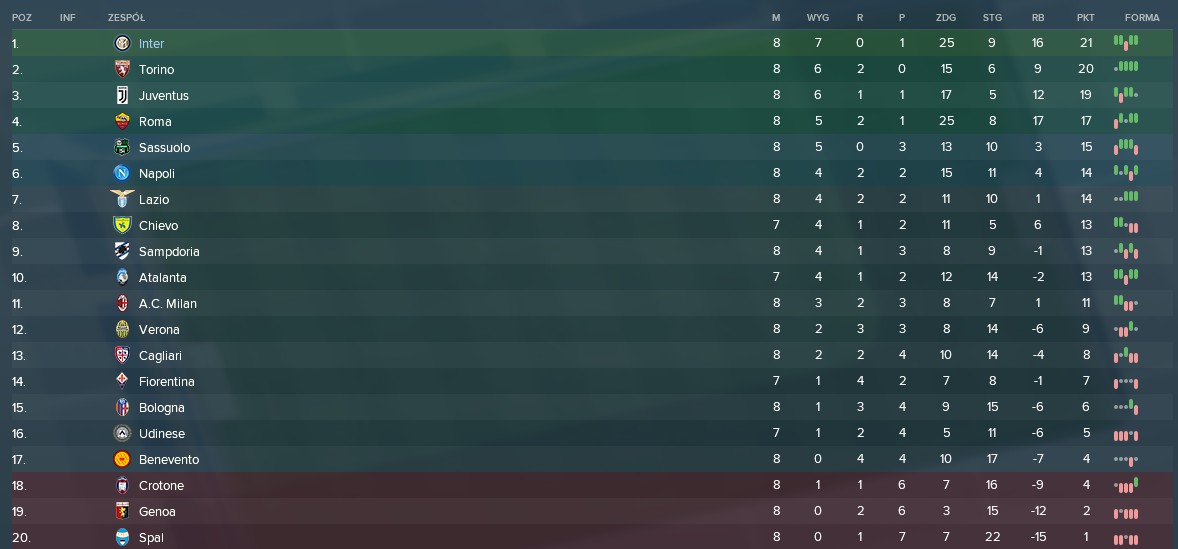Click the Lazio eagle badge
Viewport: 1178px width, 549px height.
122,200
